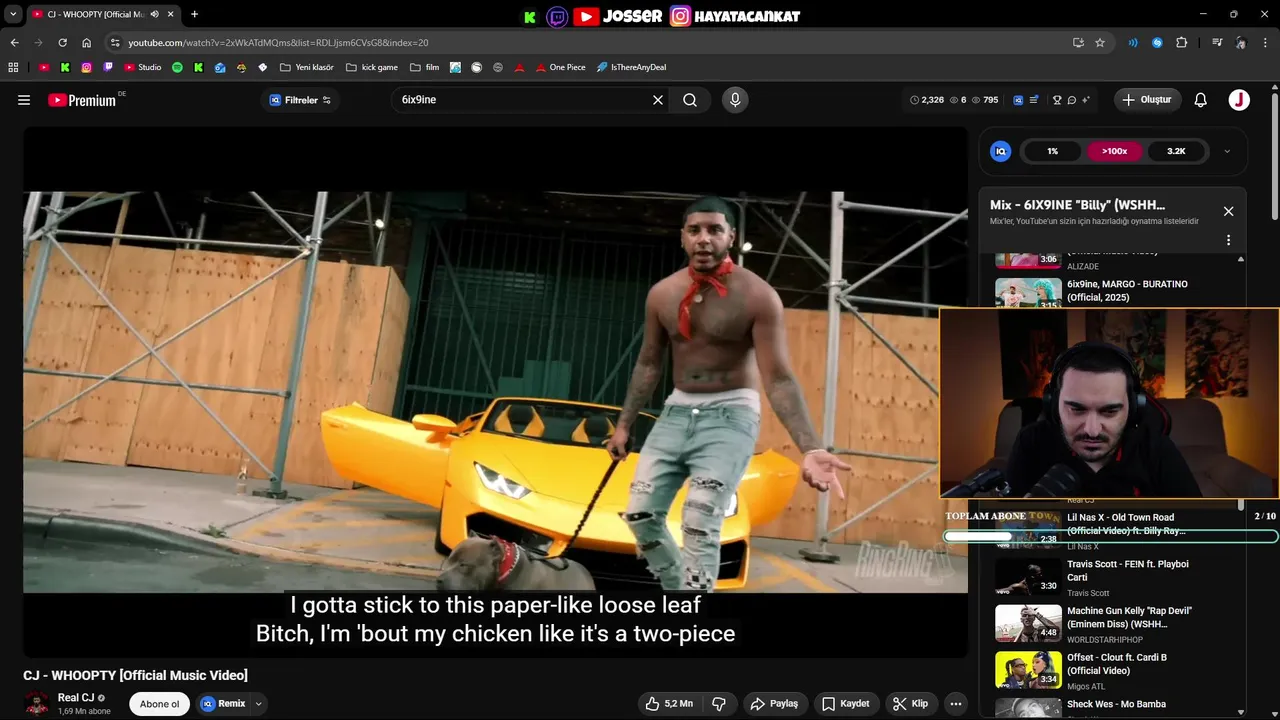
Task: Go to browser home page
Action: [x=86, y=43]
